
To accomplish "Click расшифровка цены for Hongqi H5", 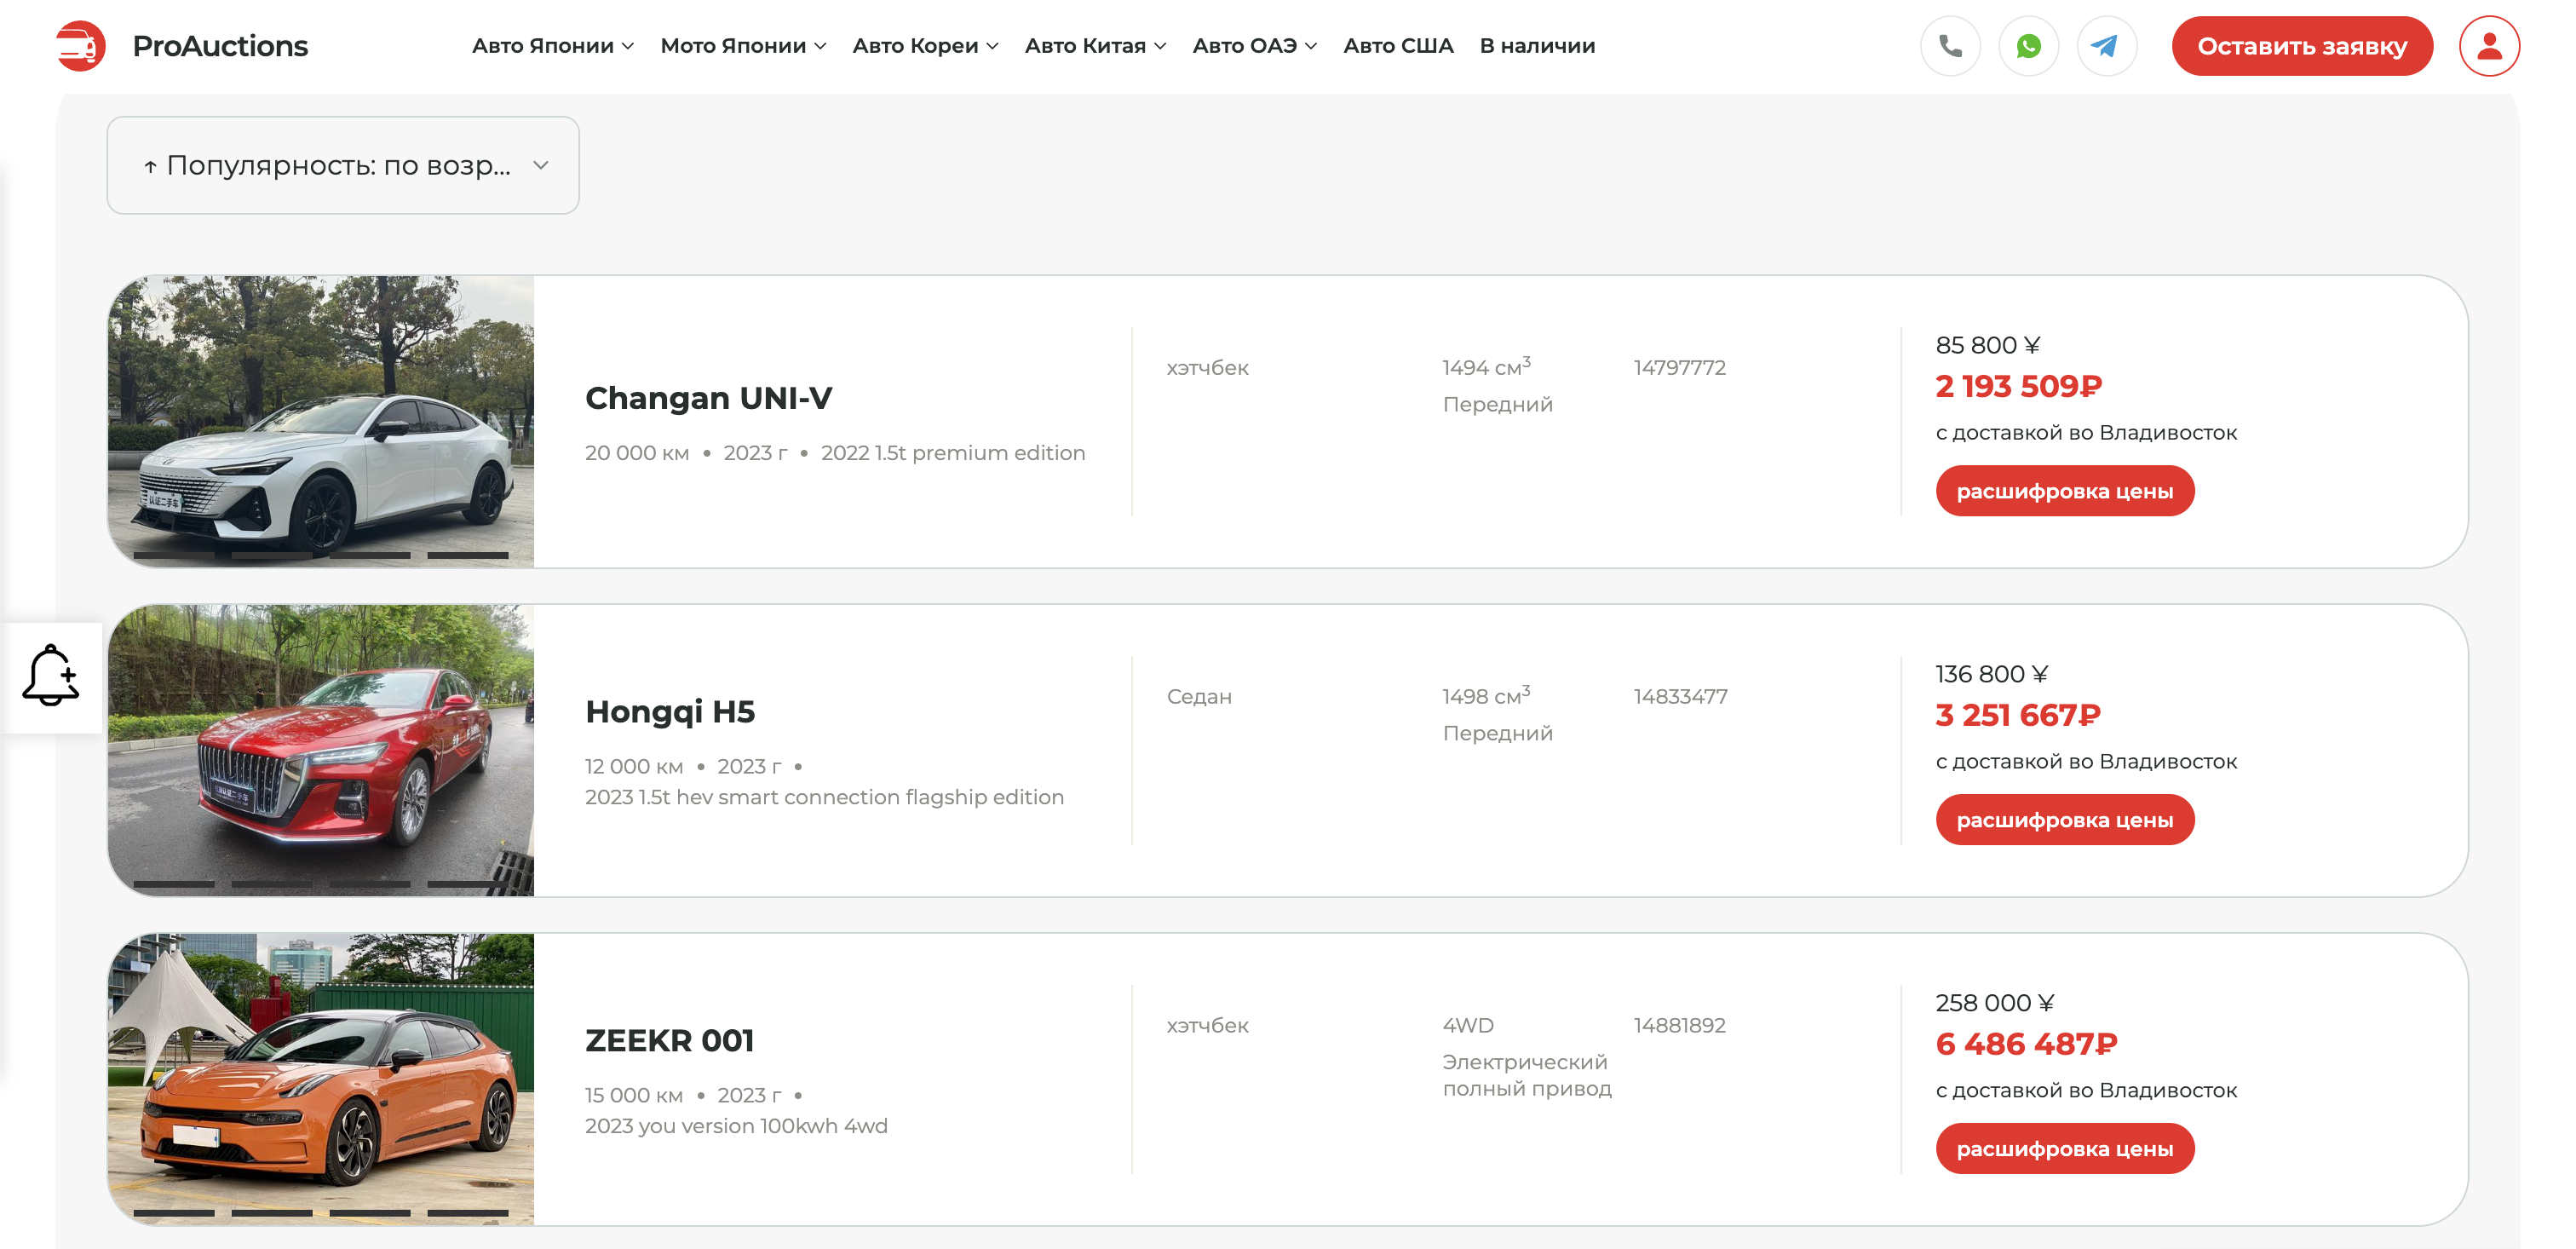I will pos(2064,820).
